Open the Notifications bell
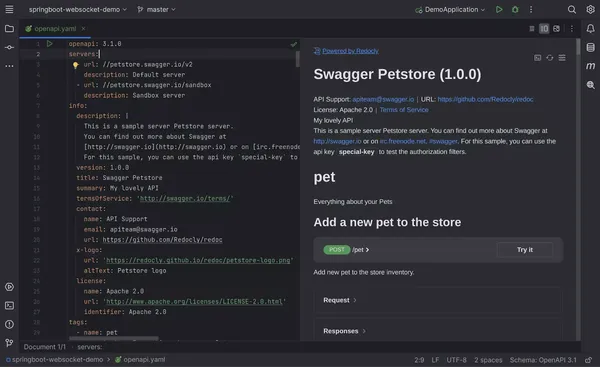The height and width of the screenshot is (367, 600). coord(590,29)
